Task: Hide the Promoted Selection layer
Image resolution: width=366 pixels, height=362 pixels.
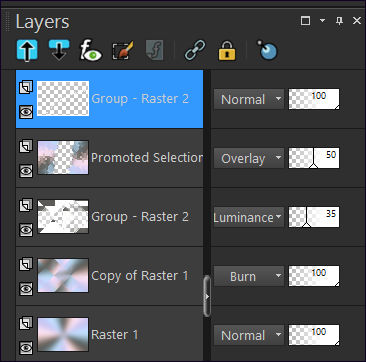Action: coord(26,171)
